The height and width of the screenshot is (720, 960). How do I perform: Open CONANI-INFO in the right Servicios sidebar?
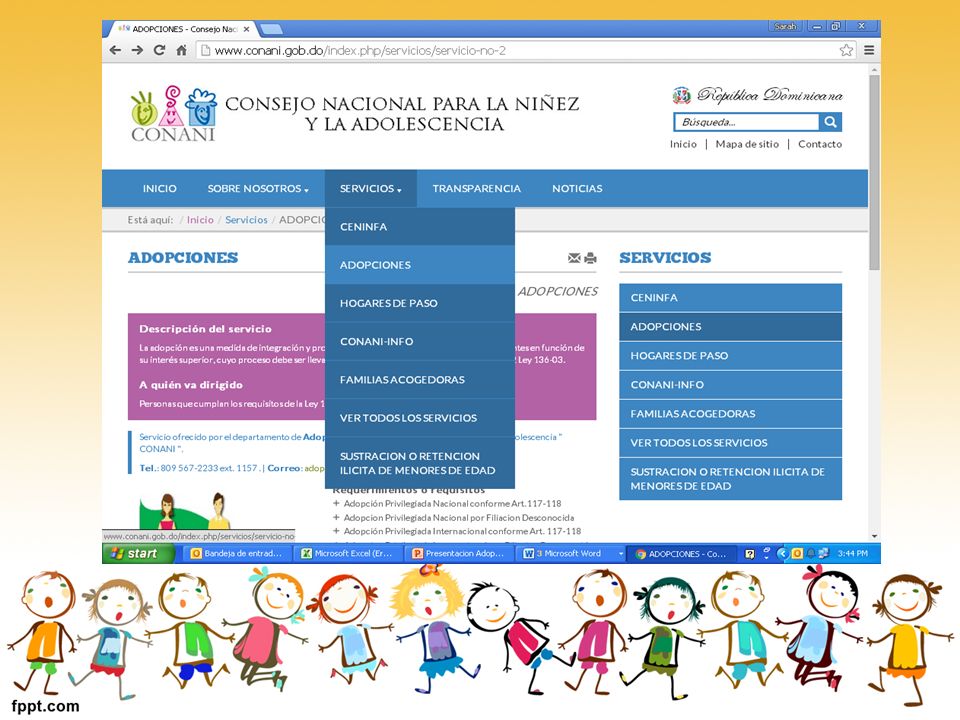pos(730,385)
